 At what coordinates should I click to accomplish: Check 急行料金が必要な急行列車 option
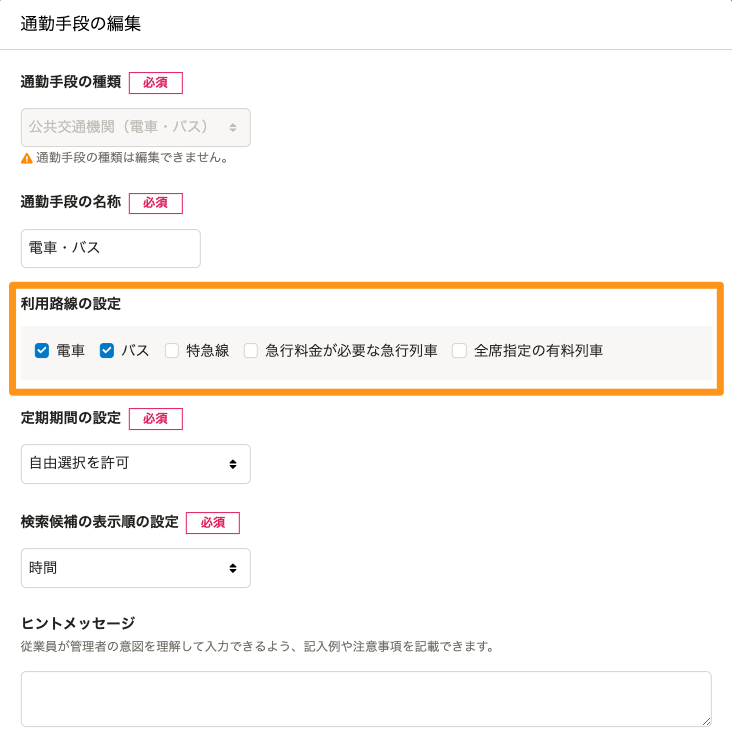point(251,351)
